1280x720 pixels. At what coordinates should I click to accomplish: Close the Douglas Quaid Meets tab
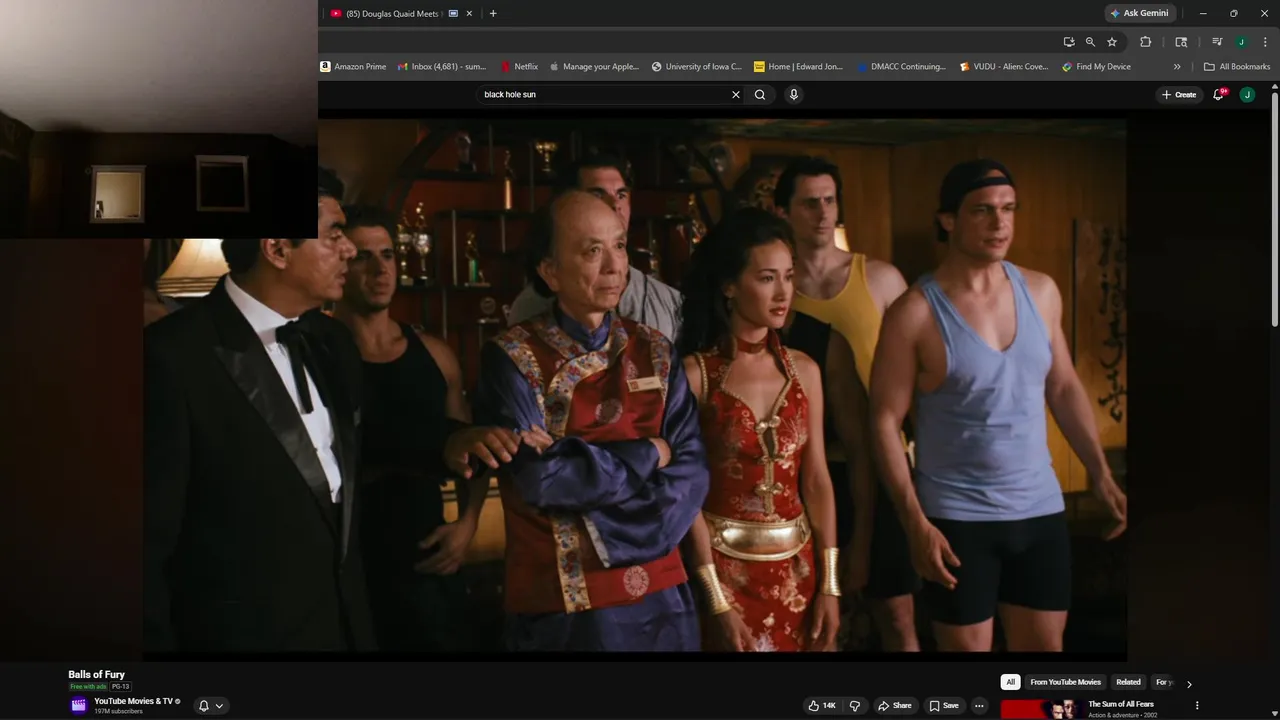(x=469, y=13)
